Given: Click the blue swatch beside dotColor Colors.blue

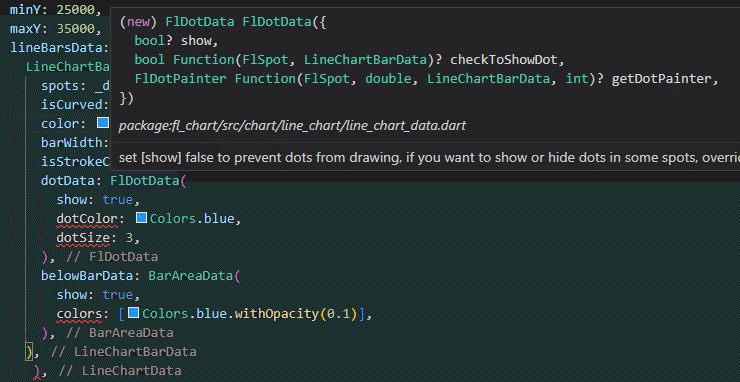Looking at the screenshot, I should (142, 218).
